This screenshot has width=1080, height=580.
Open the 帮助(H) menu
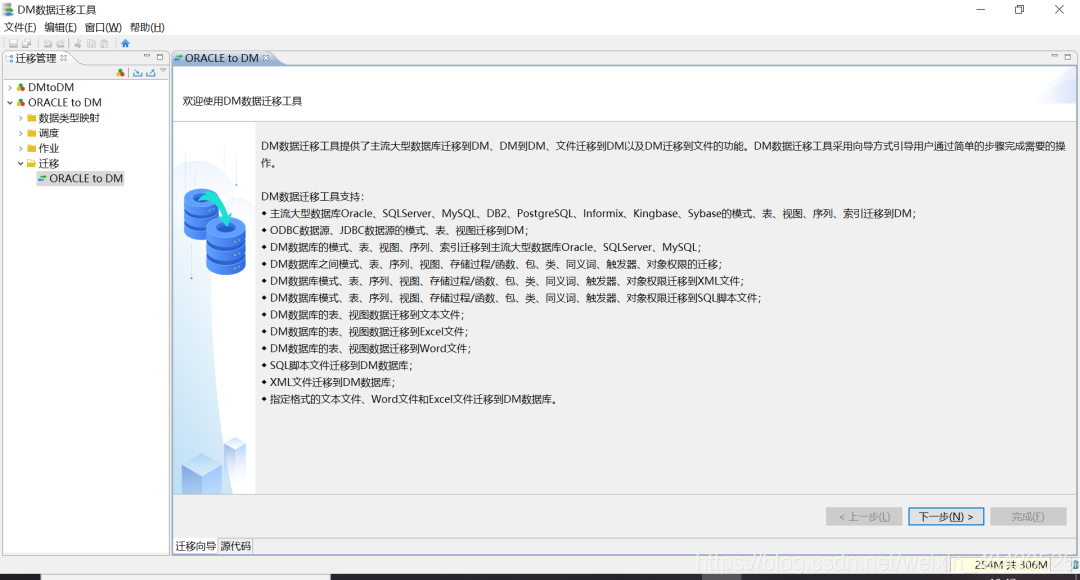[147, 28]
